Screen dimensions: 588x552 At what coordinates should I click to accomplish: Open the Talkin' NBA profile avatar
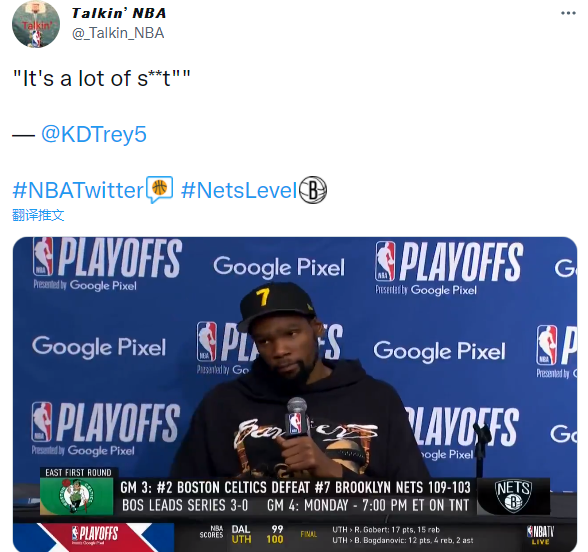pos(36,24)
